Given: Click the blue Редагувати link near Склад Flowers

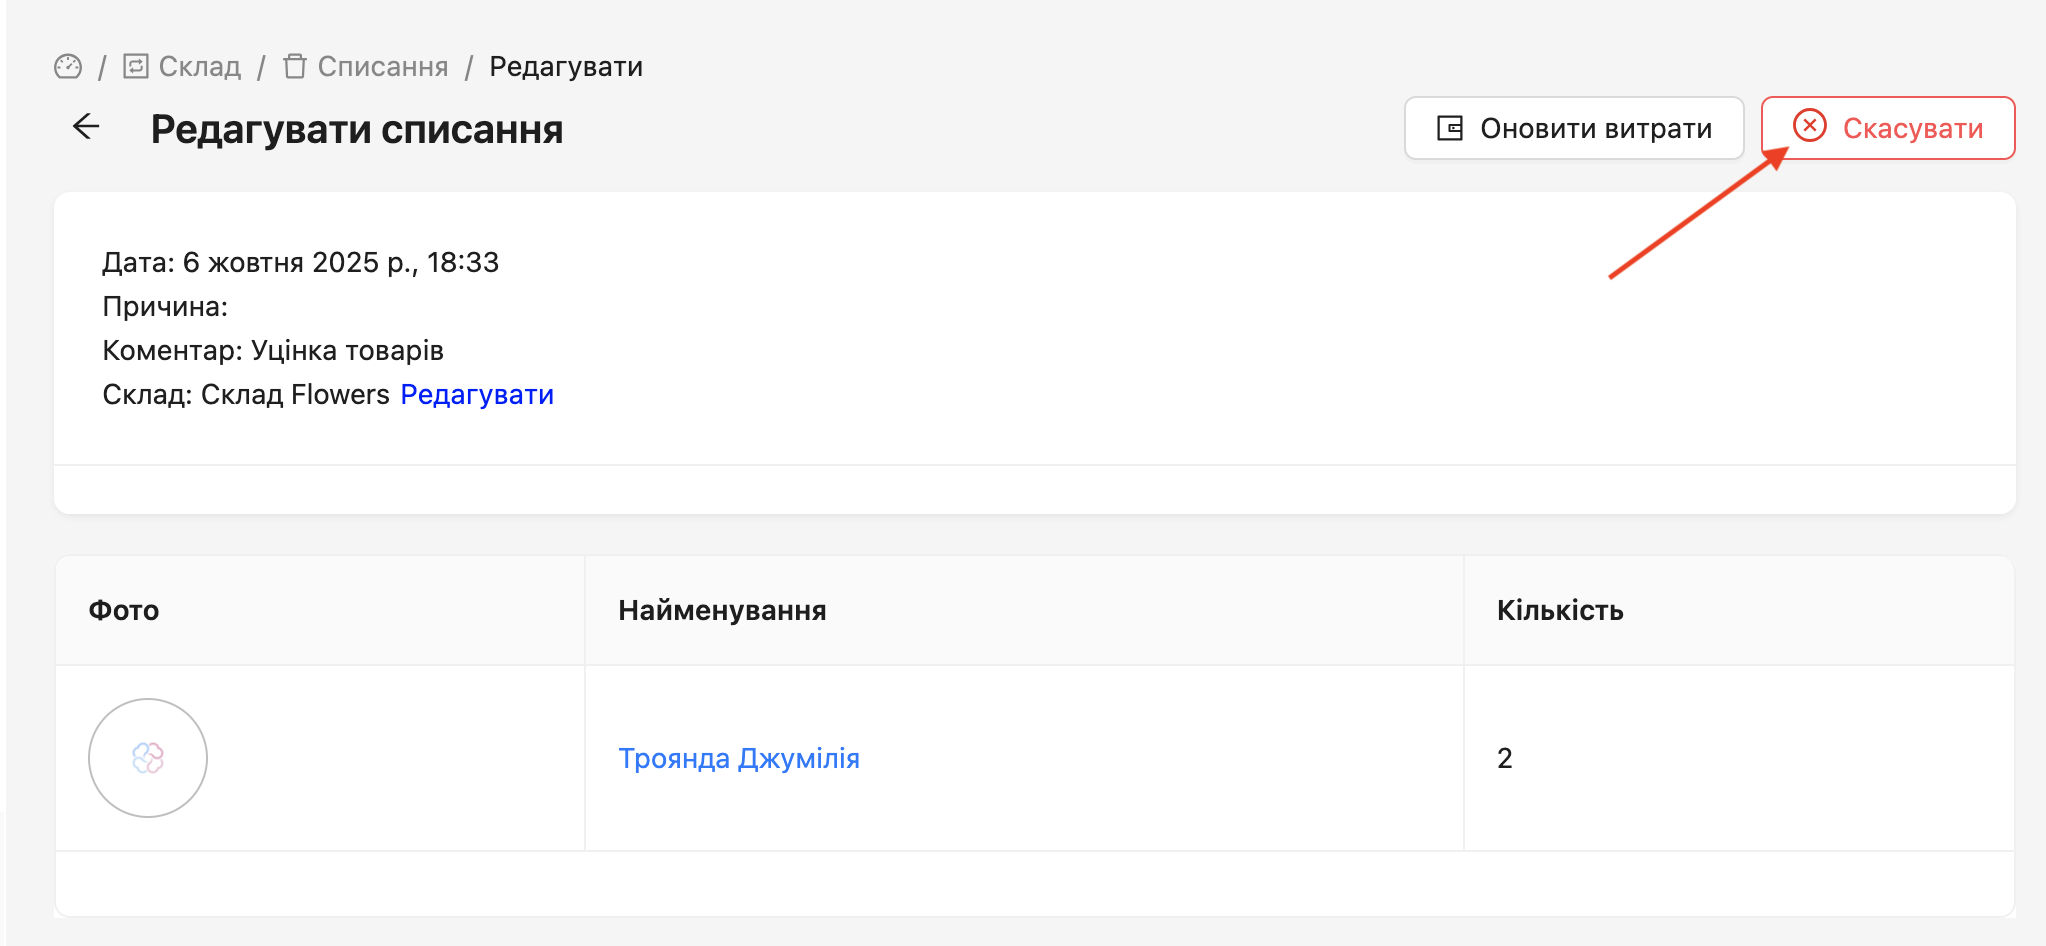Looking at the screenshot, I should [477, 395].
